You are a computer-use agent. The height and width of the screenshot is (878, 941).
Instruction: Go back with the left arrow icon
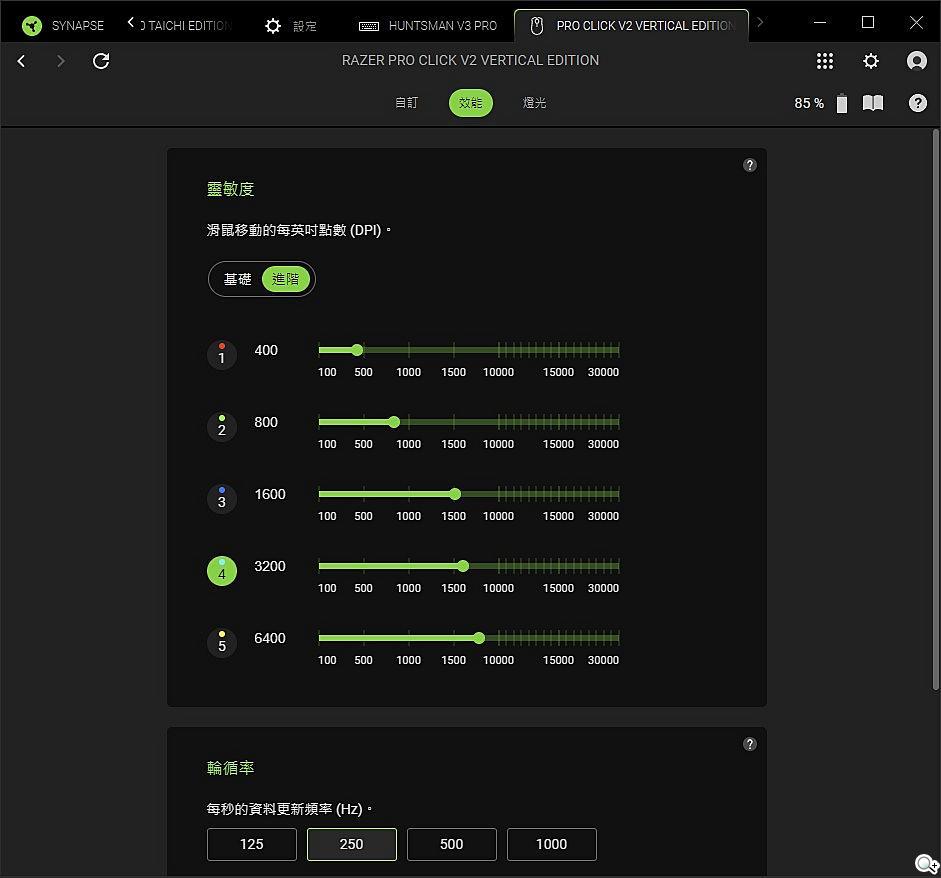tap(21, 61)
